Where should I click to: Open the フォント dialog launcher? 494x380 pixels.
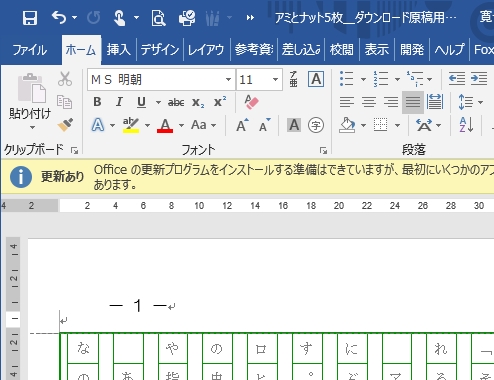point(323,151)
